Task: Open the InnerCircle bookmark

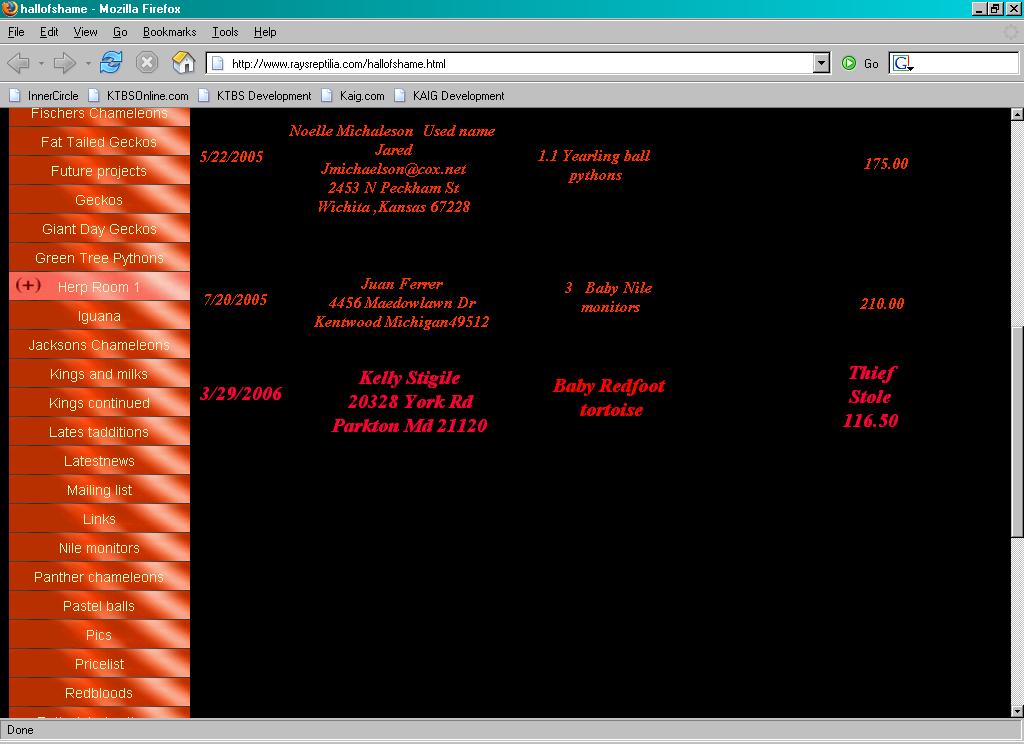Action: pyautogui.click(x=44, y=95)
